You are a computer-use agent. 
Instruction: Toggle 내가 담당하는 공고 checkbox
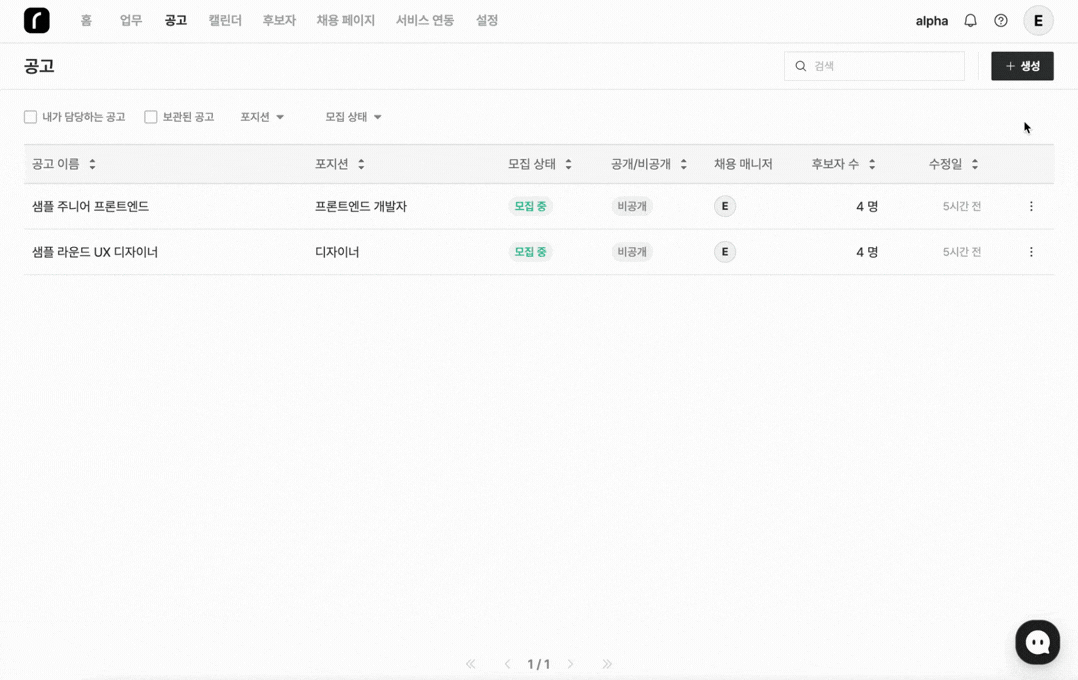(x=31, y=117)
